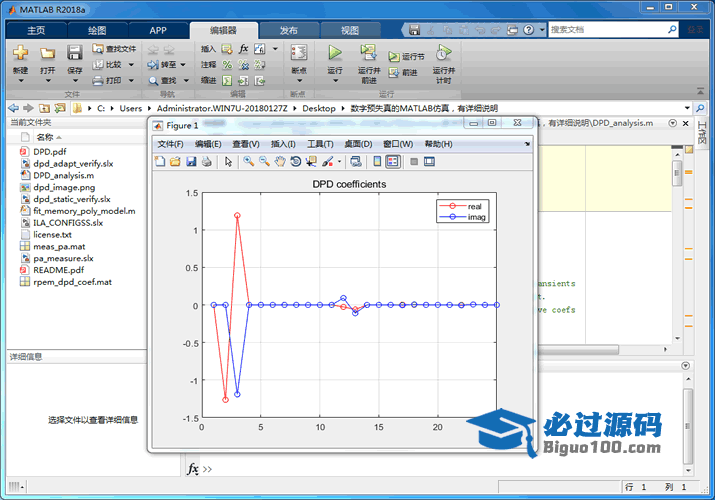This screenshot has height=500, width=715.
Task: Toggle the Edit Plot arrow tool
Action: pos(228,161)
